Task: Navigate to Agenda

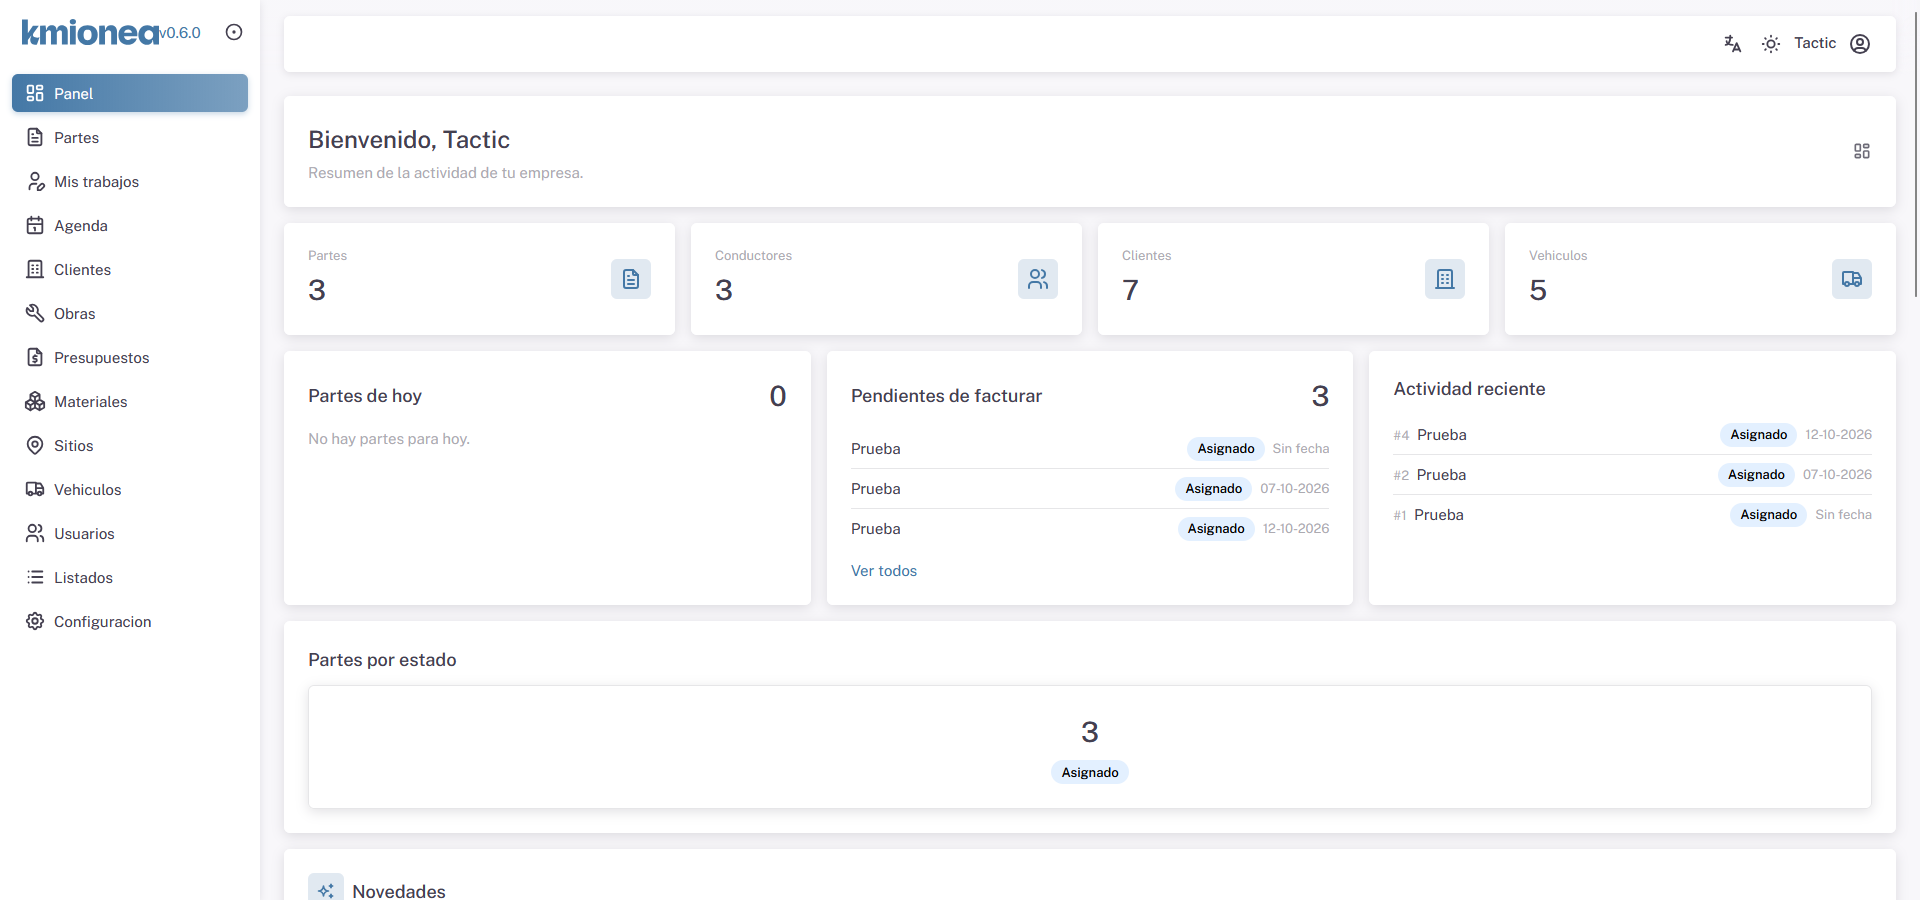Action: pyautogui.click(x=130, y=225)
